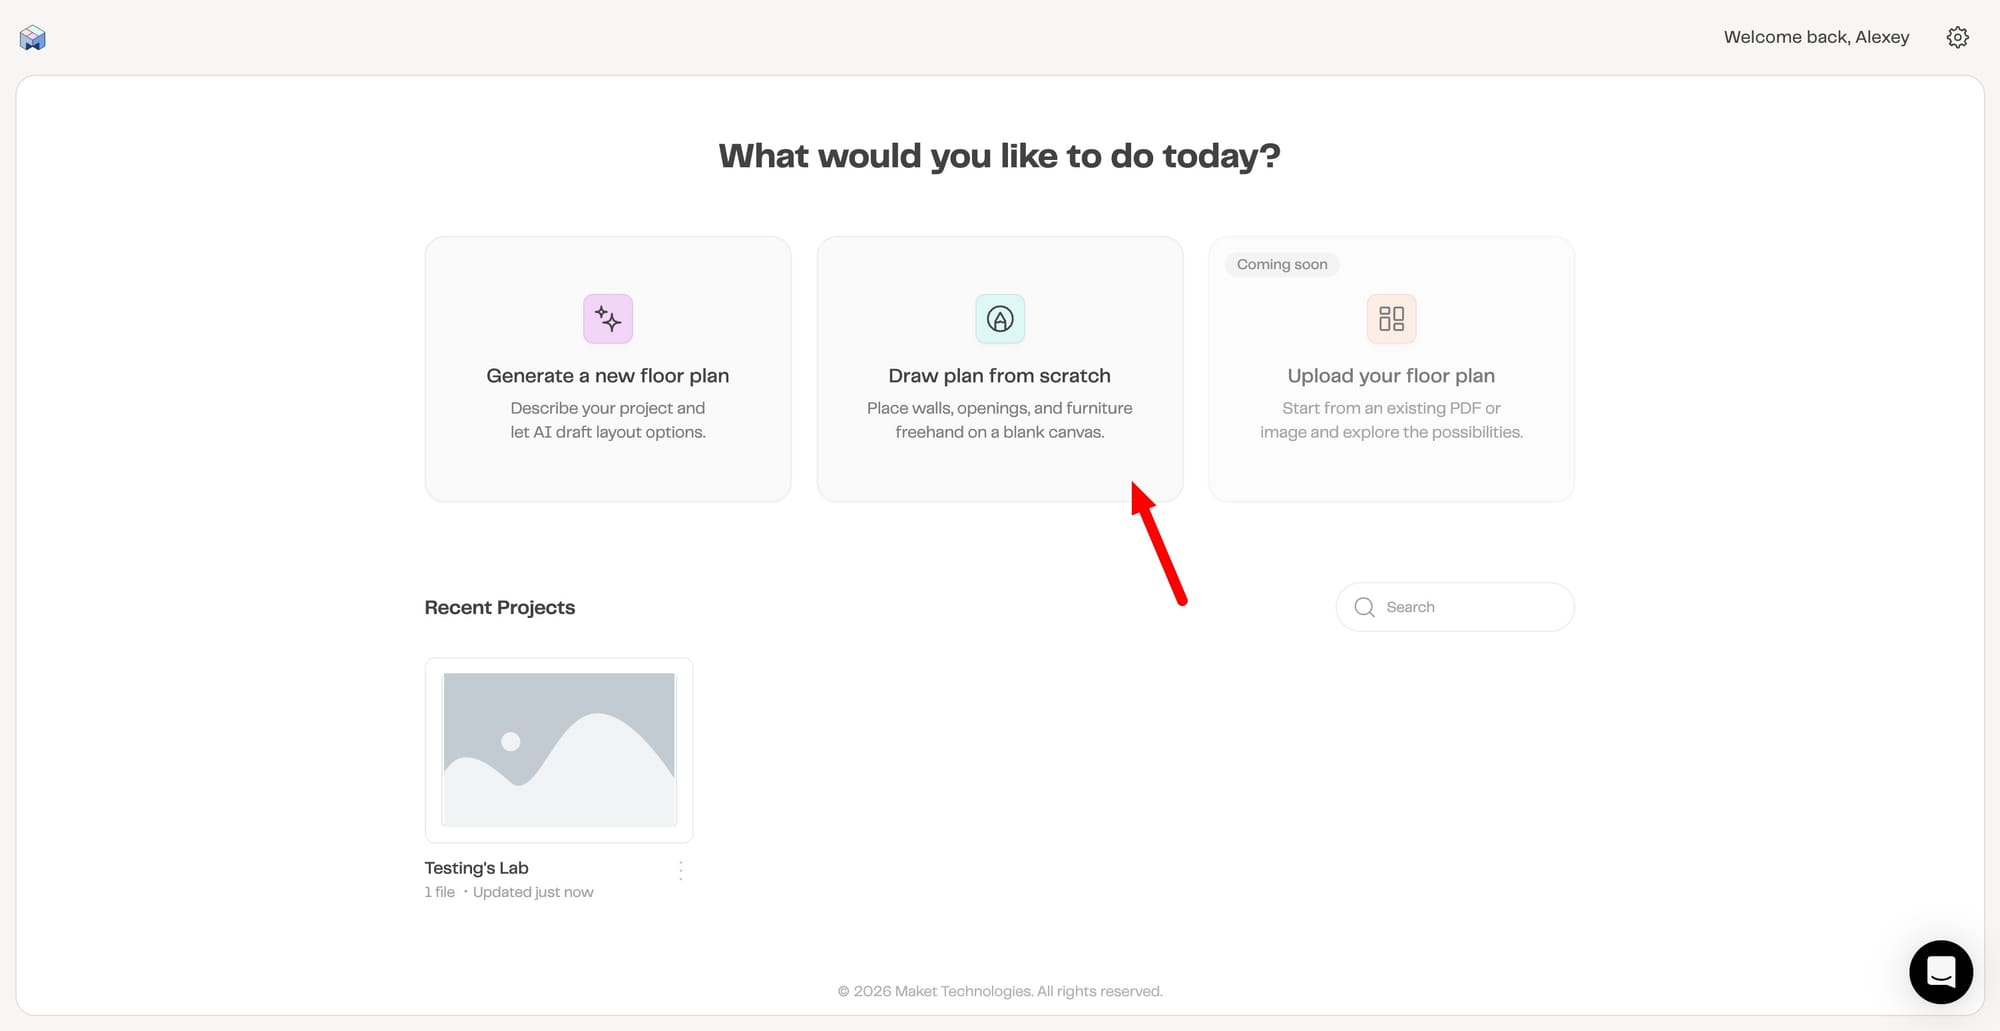Open Testing's Lab project thumbnail
This screenshot has width=2000, height=1031.
click(x=559, y=750)
